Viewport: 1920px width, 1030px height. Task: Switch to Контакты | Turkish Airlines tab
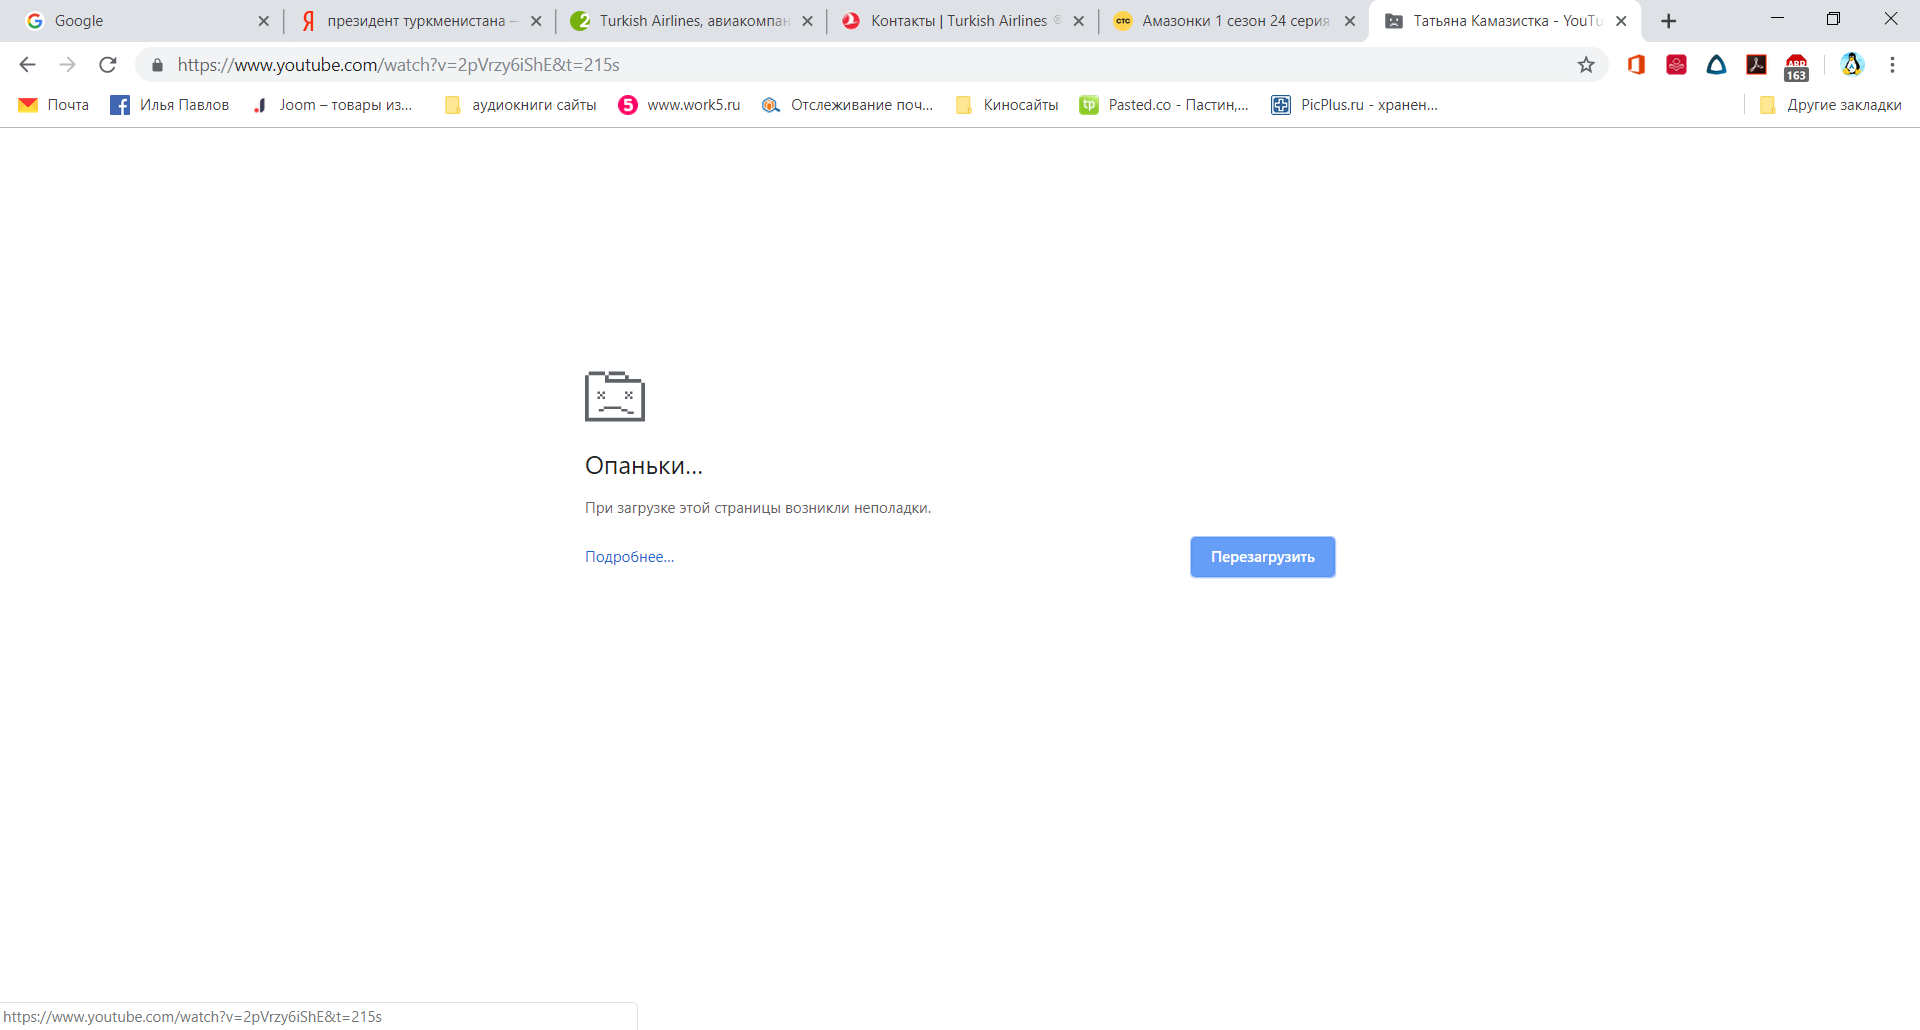click(x=961, y=21)
